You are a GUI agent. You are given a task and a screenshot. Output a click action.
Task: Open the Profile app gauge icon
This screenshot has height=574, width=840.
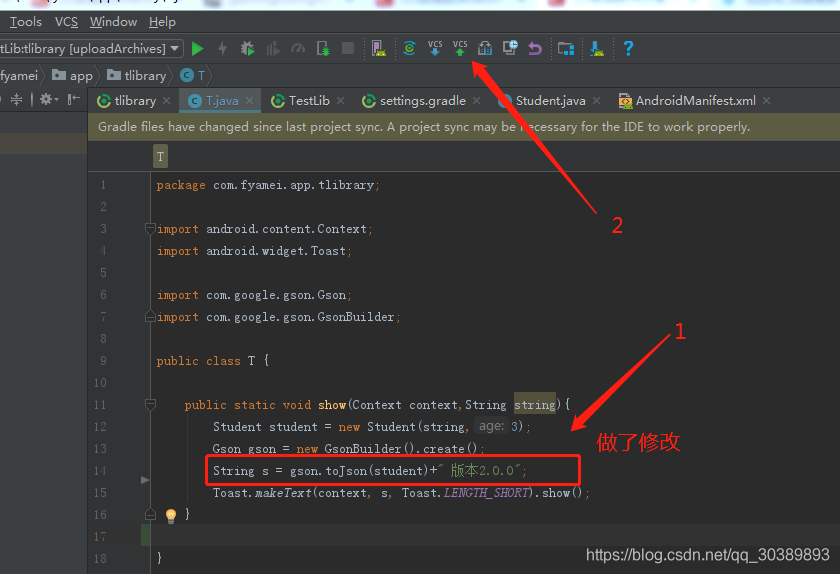click(298, 49)
